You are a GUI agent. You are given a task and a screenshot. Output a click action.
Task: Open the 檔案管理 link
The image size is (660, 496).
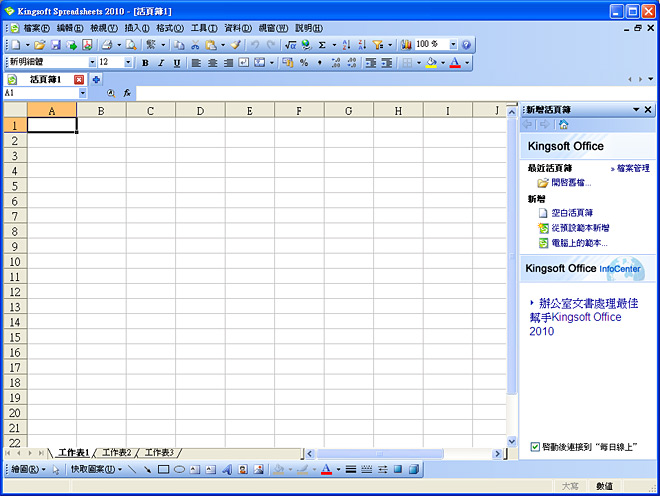(633, 168)
